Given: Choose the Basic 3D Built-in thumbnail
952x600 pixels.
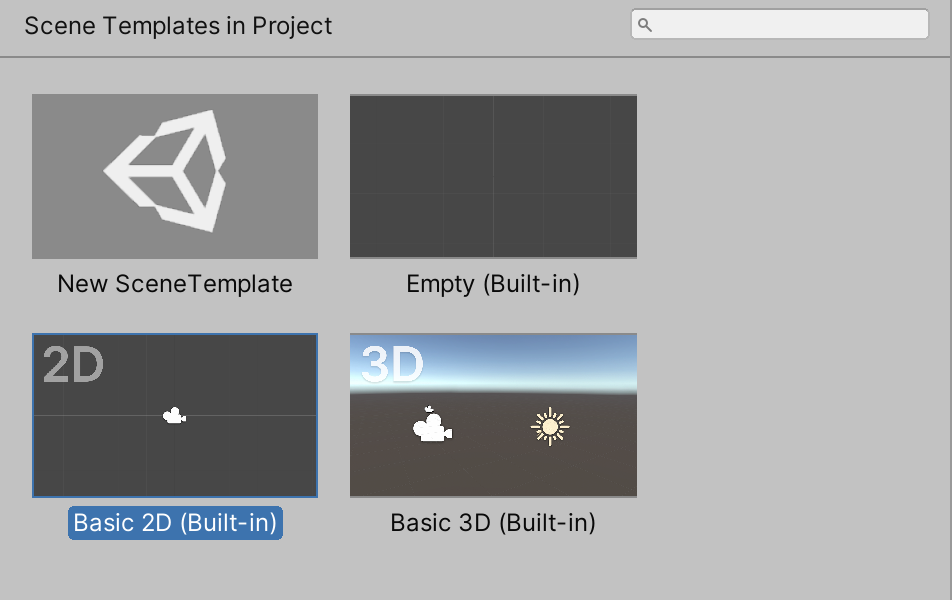Looking at the screenshot, I should (x=493, y=414).
